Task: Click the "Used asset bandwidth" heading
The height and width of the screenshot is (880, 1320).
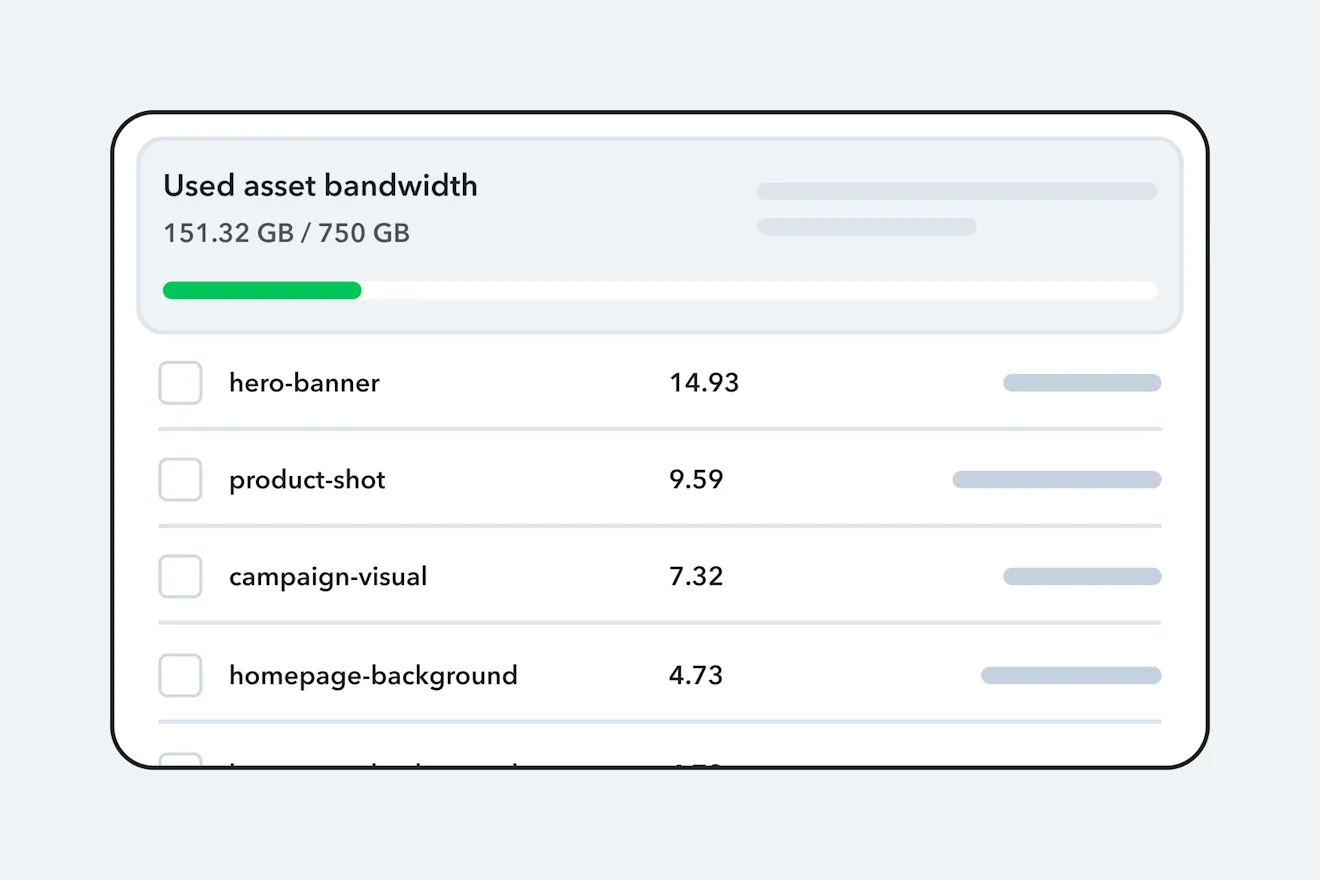Action: 320,186
